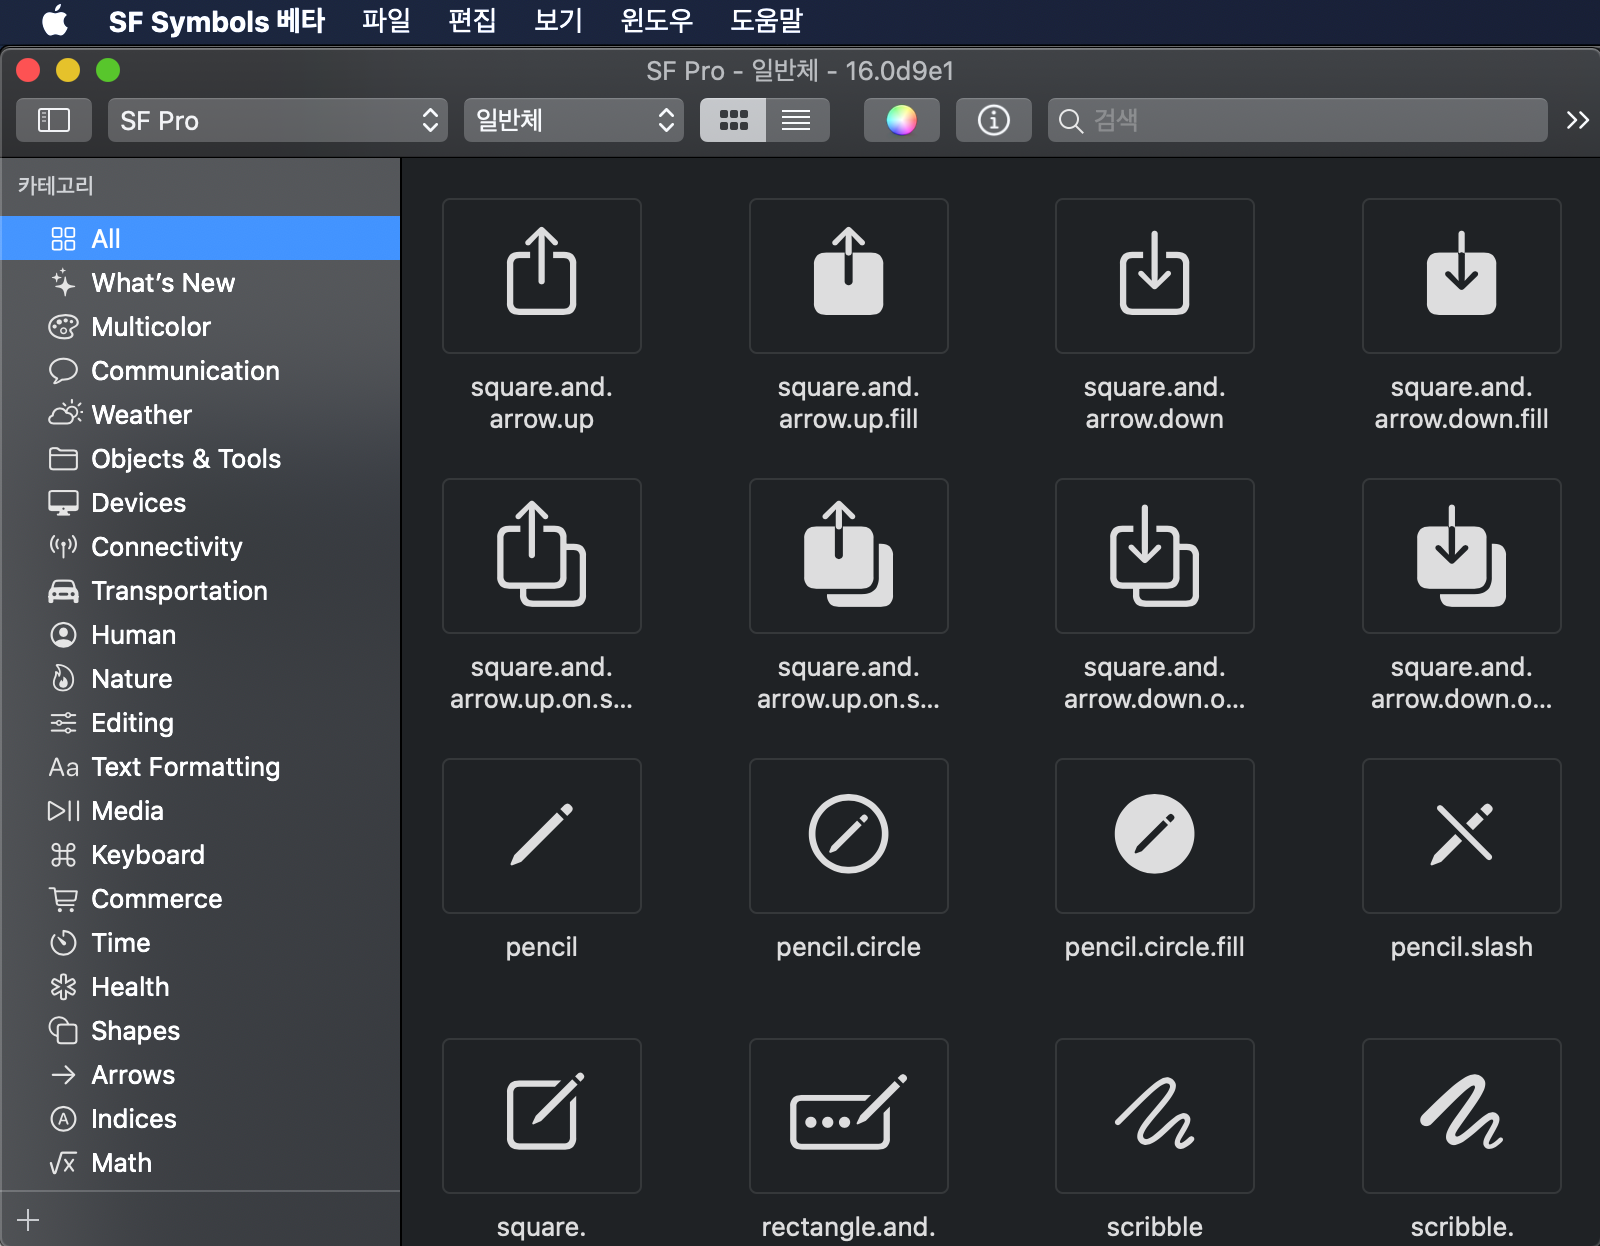Open the Health category

(x=200, y=986)
